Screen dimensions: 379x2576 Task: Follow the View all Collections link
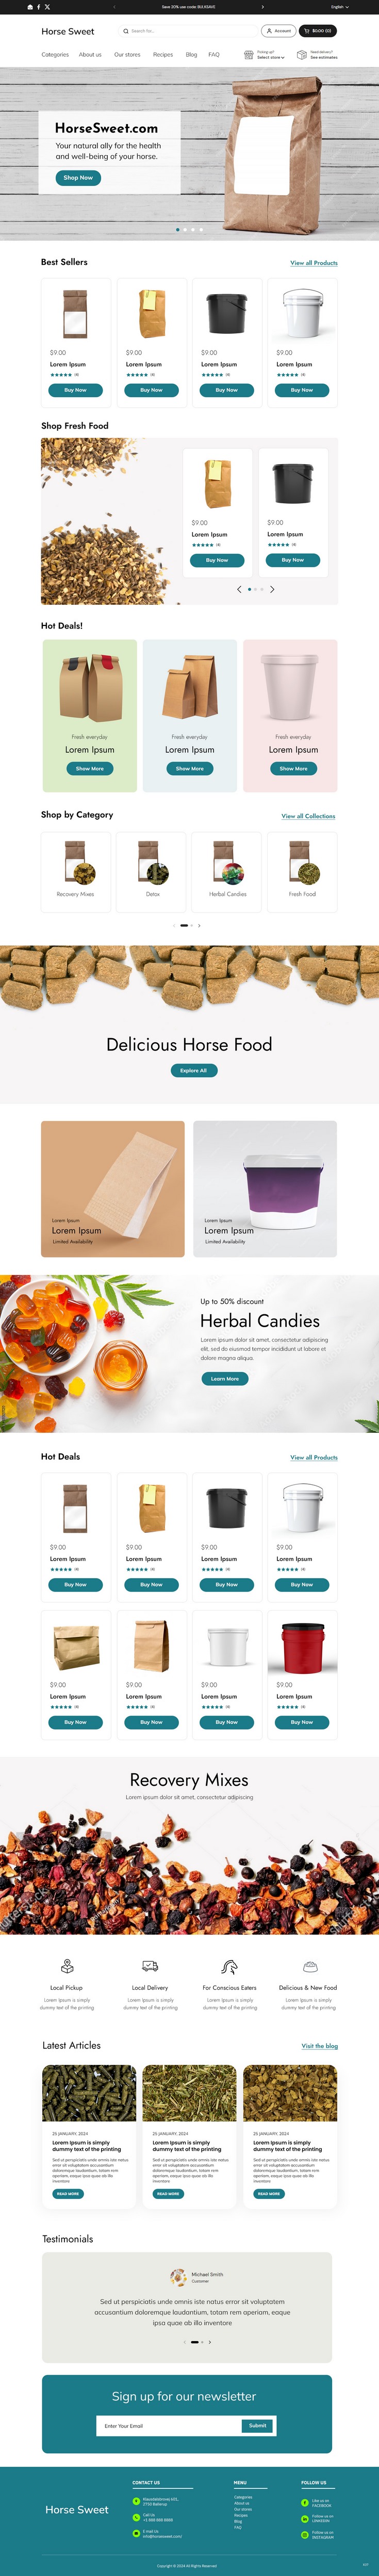[308, 816]
